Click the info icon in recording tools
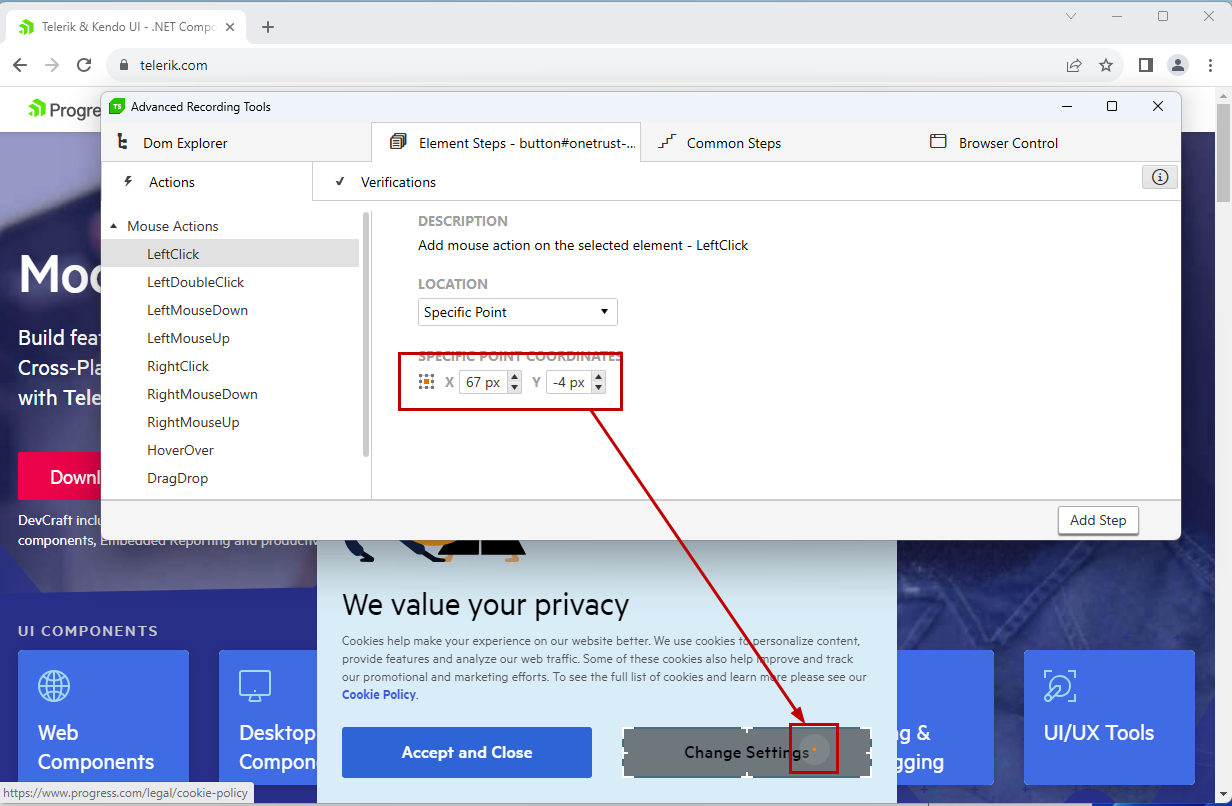 click(x=1160, y=177)
